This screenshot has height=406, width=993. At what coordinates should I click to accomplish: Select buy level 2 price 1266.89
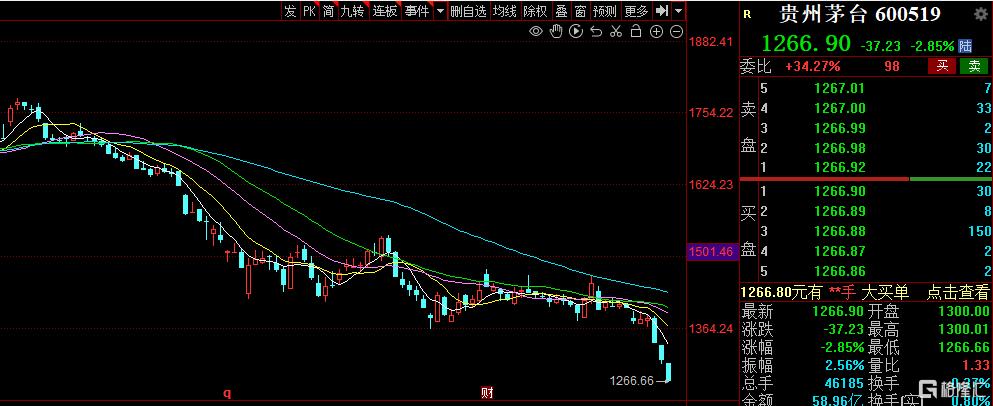click(839, 211)
